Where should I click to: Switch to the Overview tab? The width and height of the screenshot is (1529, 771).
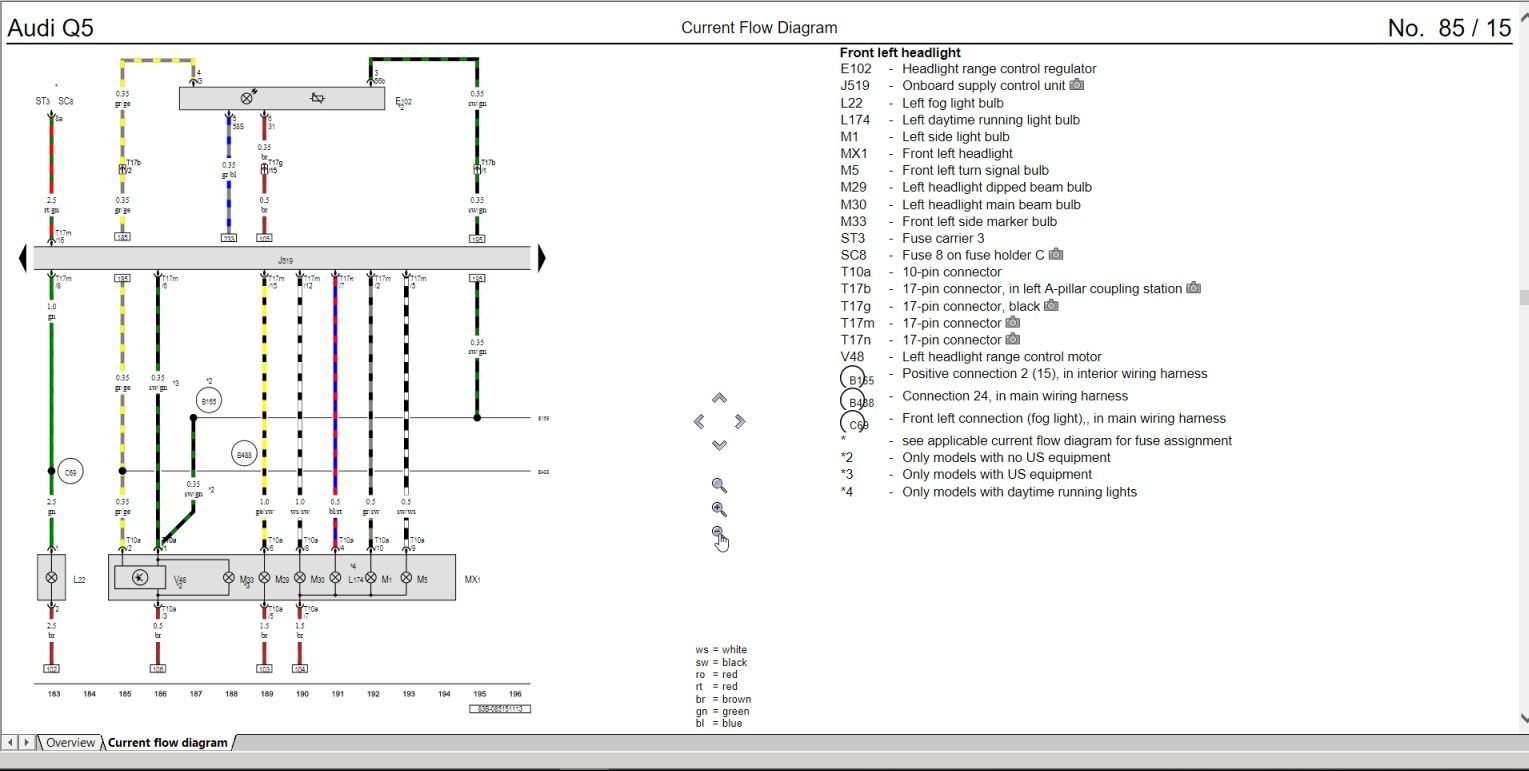pyautogui.click(x=69, y=742)
